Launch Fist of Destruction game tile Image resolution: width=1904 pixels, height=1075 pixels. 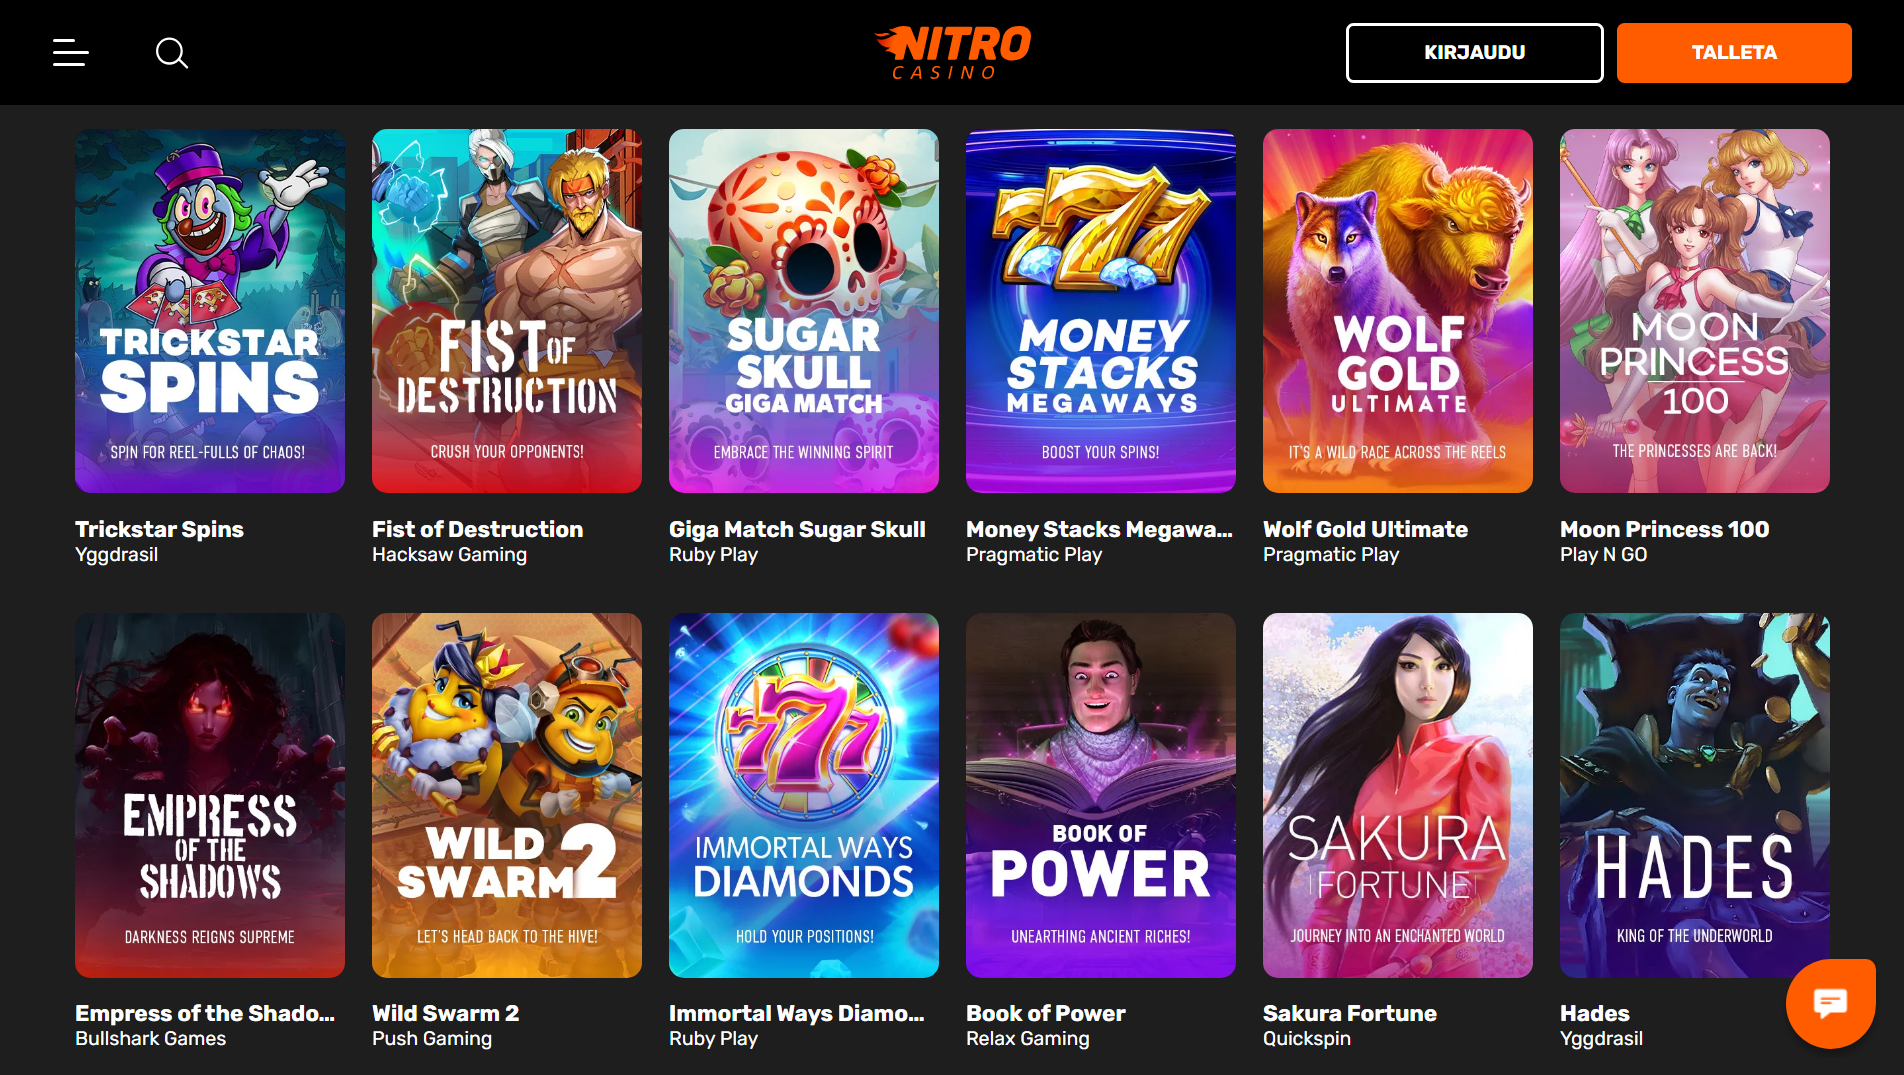[507, 310]
